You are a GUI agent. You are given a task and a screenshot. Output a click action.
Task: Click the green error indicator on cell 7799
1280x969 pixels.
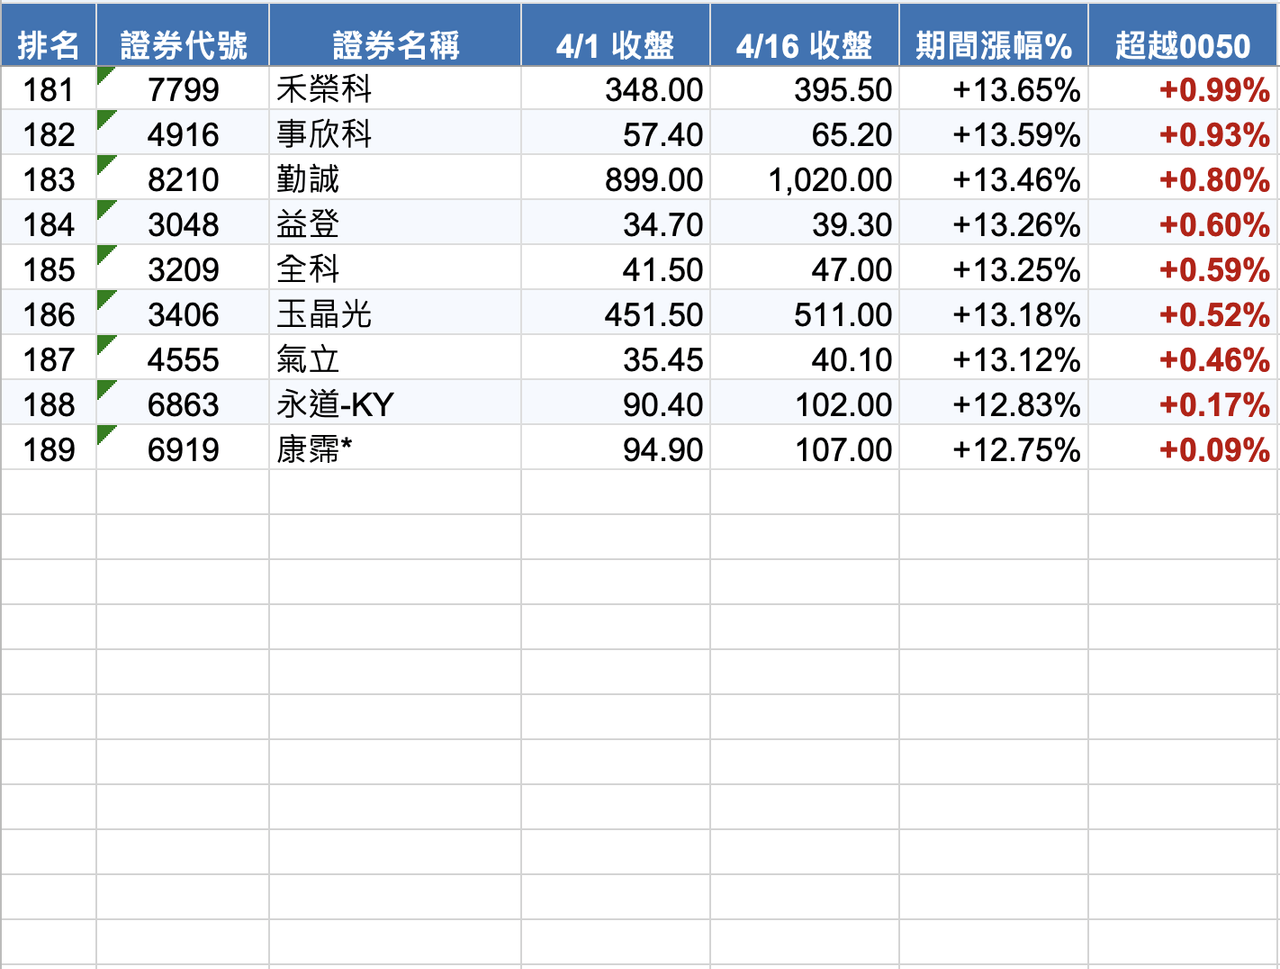click(x=105, y=74)
